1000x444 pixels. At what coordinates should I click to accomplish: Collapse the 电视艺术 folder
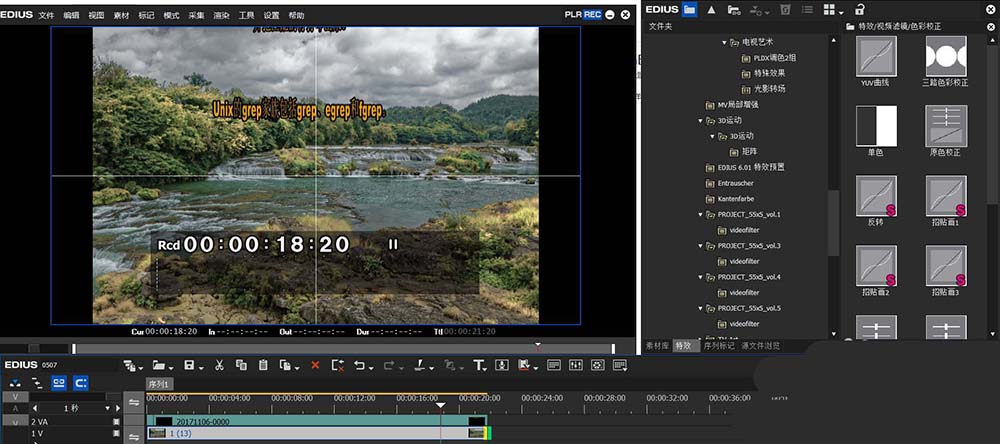(724, 42)
